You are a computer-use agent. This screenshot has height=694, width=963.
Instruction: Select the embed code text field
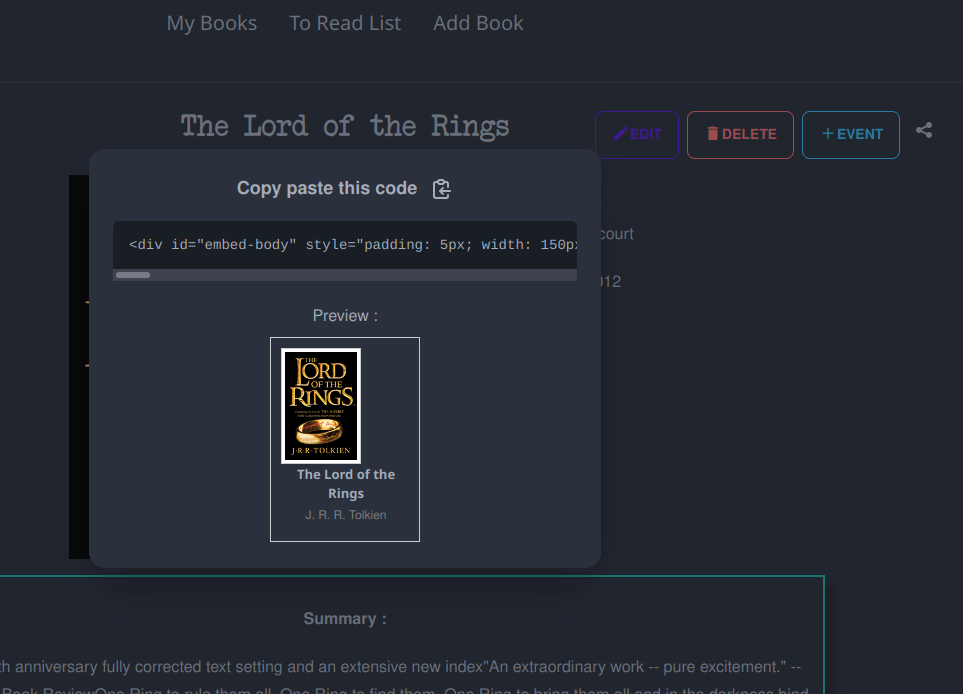345,245
